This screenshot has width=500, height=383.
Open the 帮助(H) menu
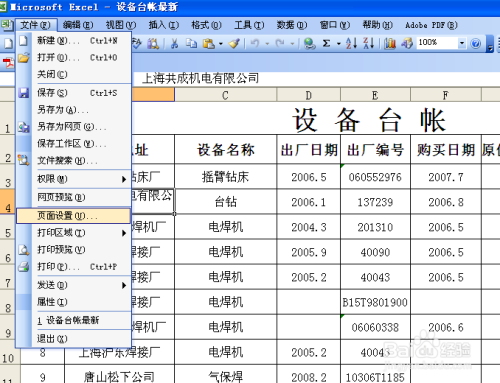point(377,25)
